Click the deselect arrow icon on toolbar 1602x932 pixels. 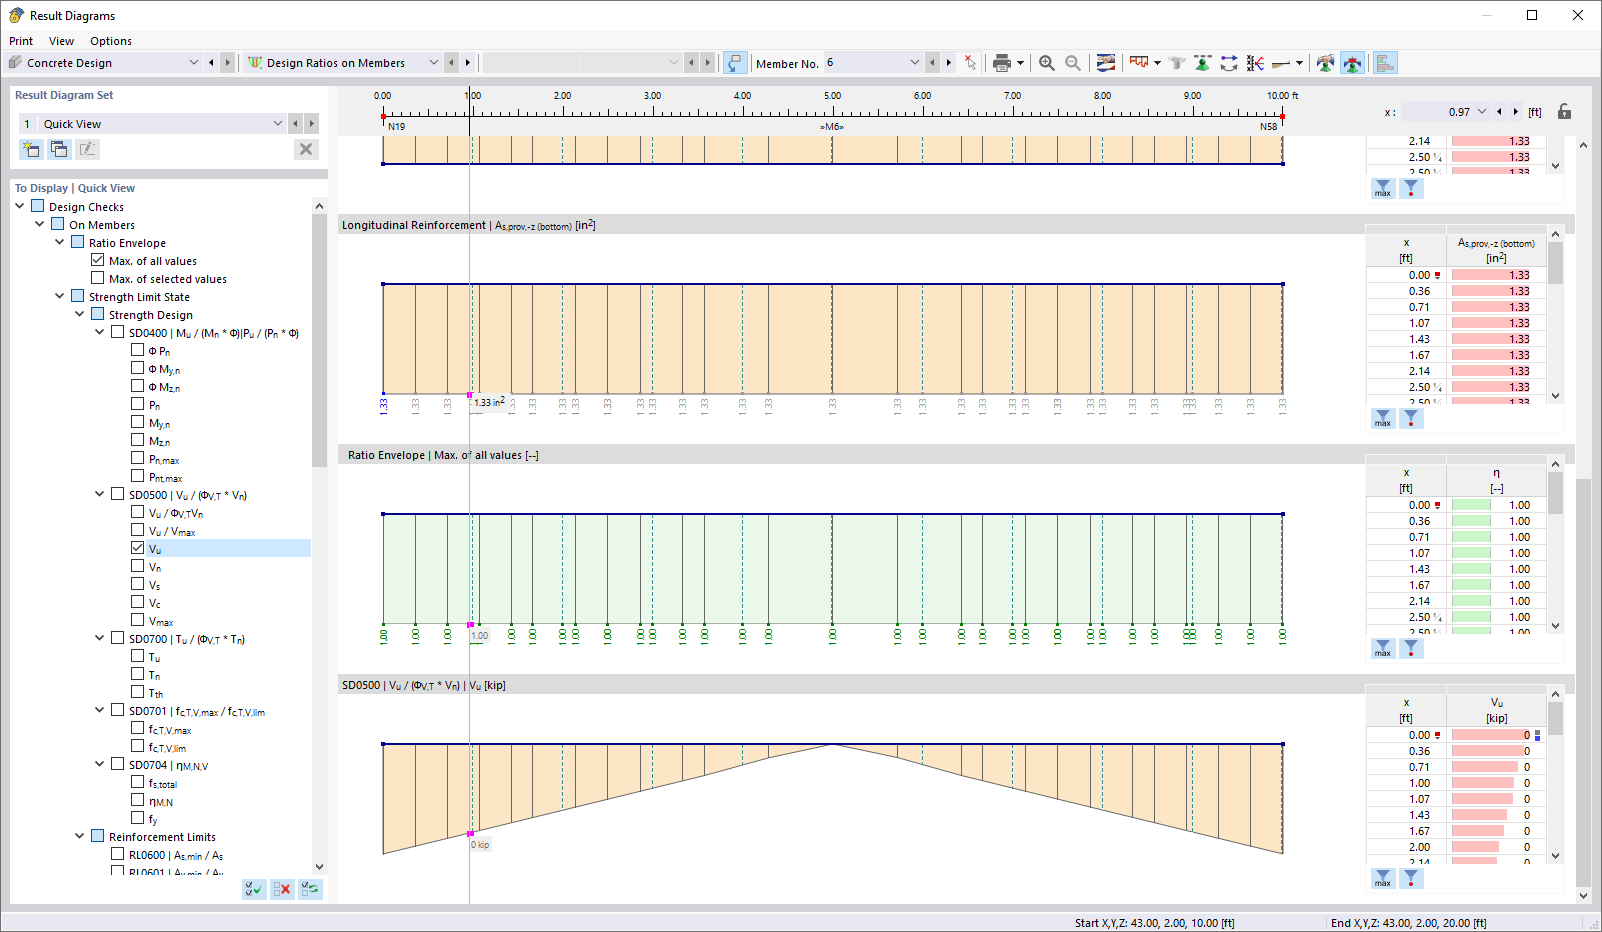pos(969,62)
